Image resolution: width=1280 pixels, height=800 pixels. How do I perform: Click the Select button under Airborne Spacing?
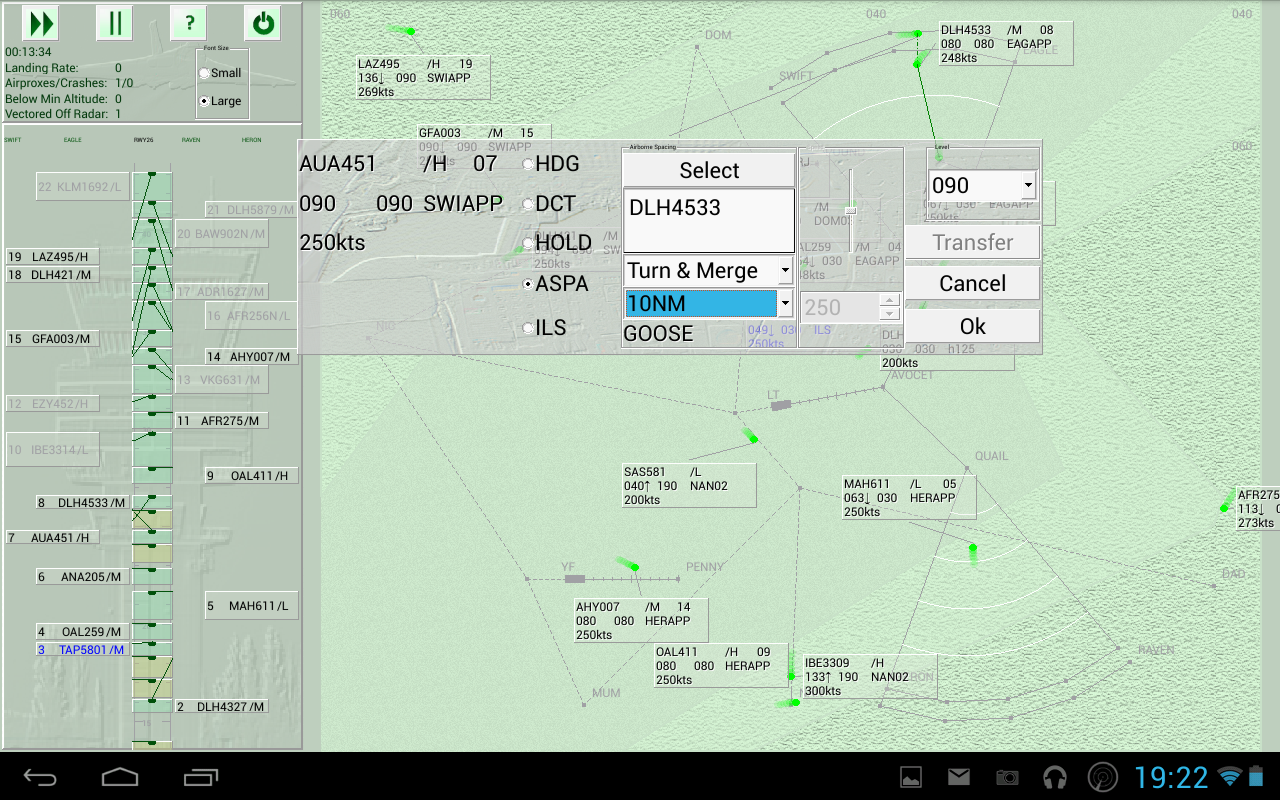[x=709, y=170]
